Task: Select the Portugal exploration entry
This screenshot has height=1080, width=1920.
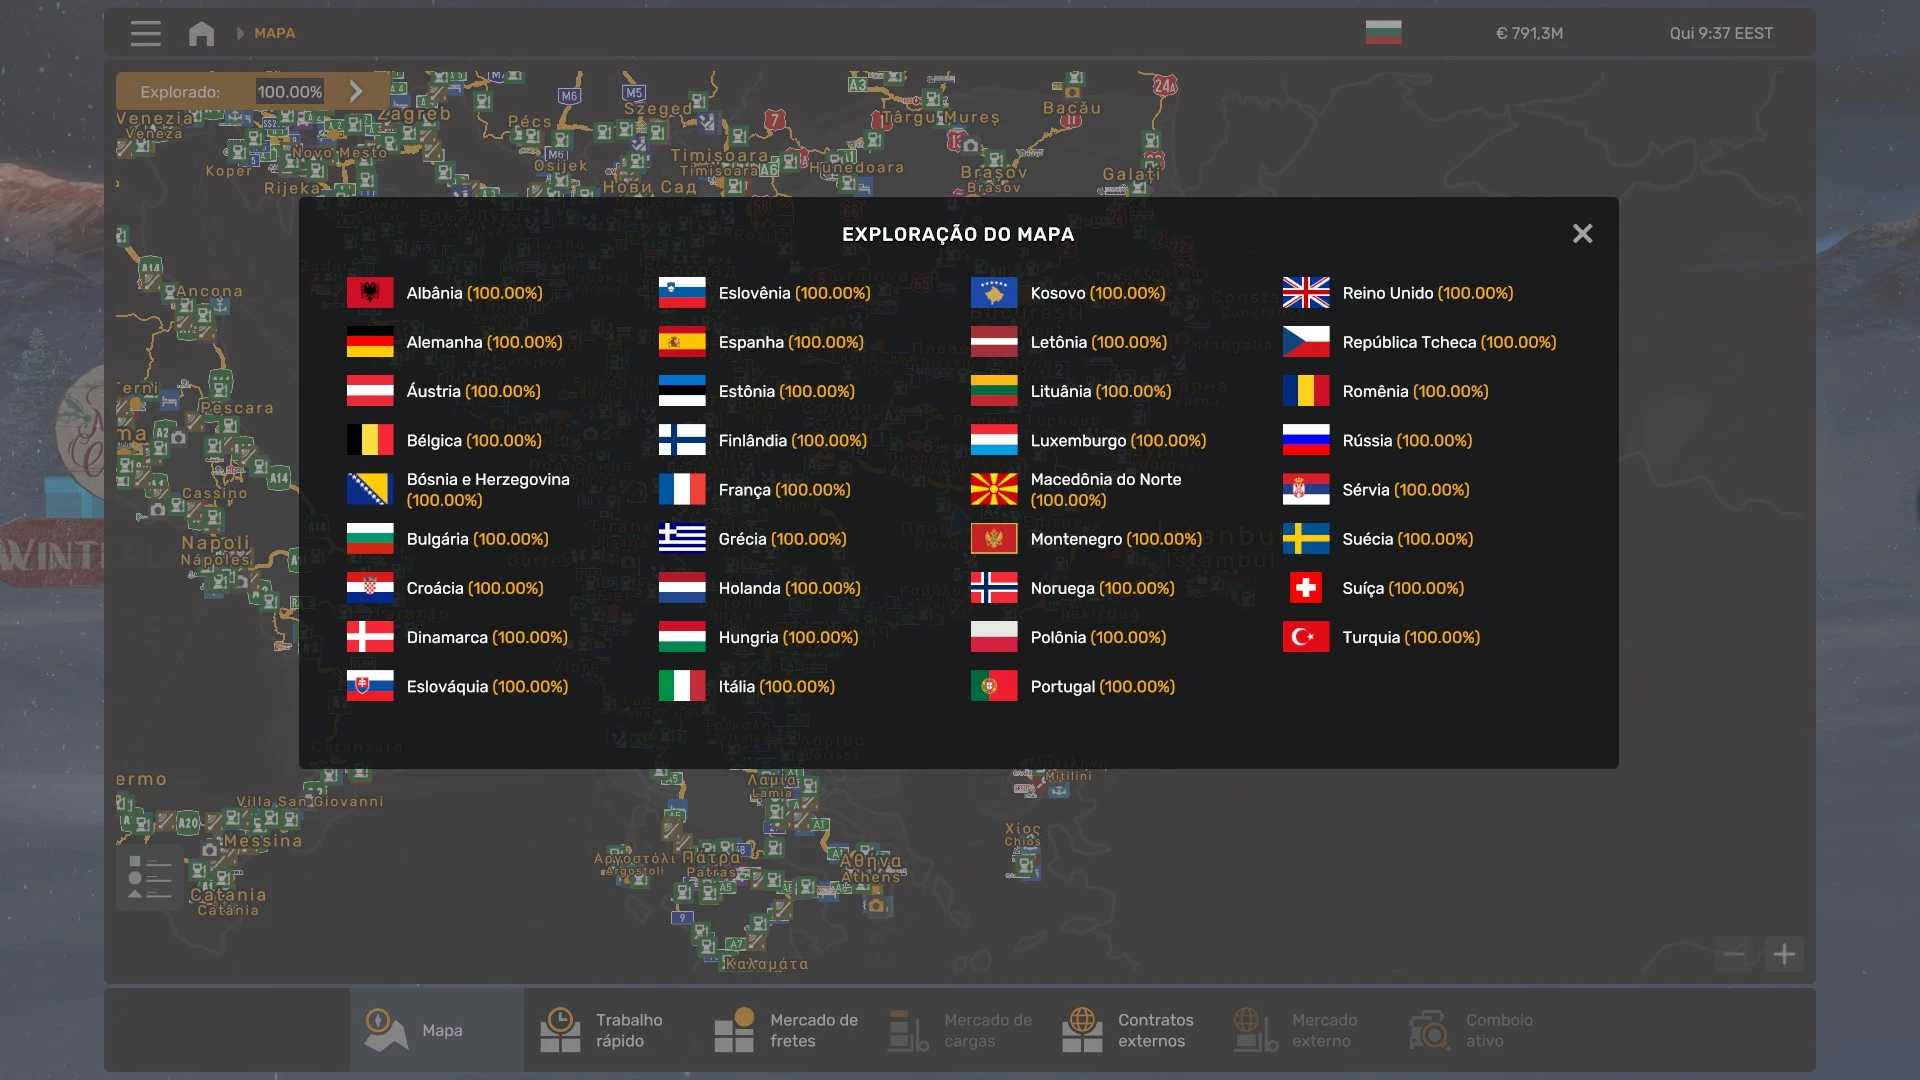Action: (x=1101, y=687)
